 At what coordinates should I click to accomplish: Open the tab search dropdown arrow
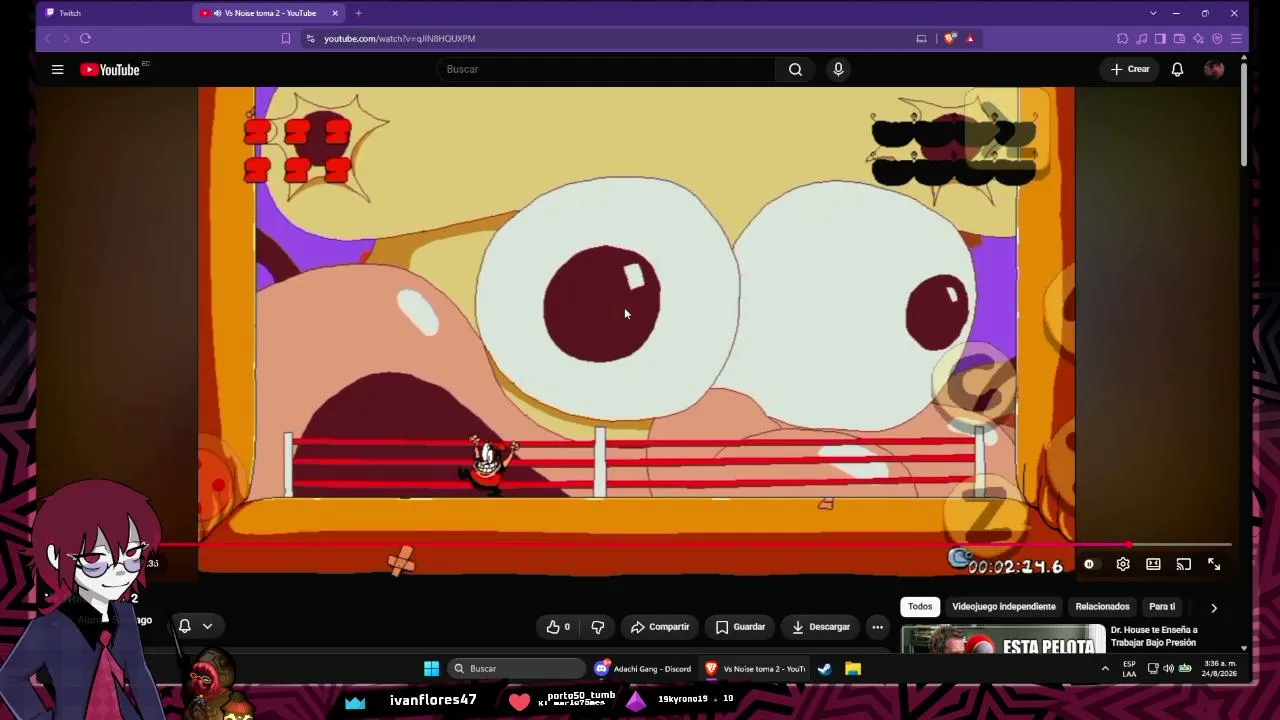click(x=1153, y=13)
